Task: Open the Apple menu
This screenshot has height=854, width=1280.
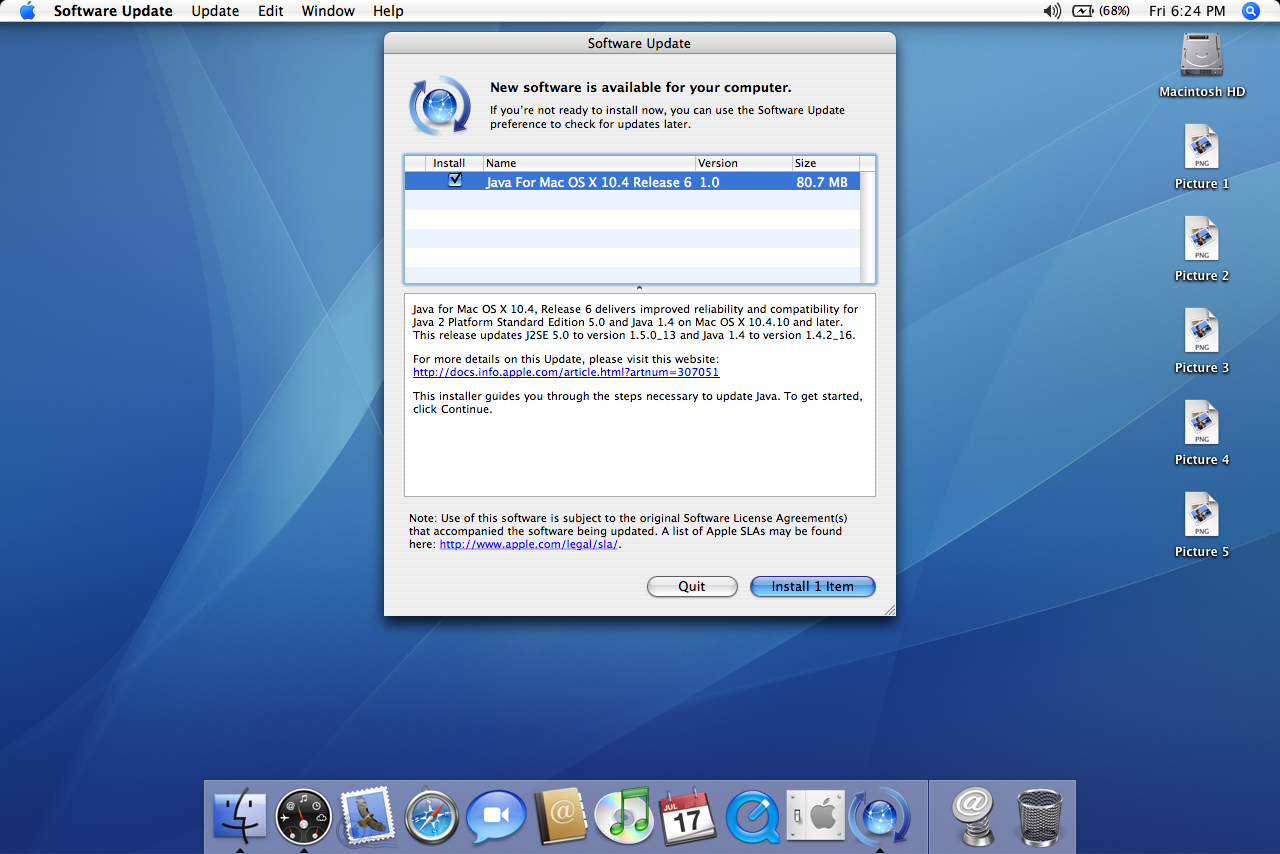Action: [x=27, y=11]
